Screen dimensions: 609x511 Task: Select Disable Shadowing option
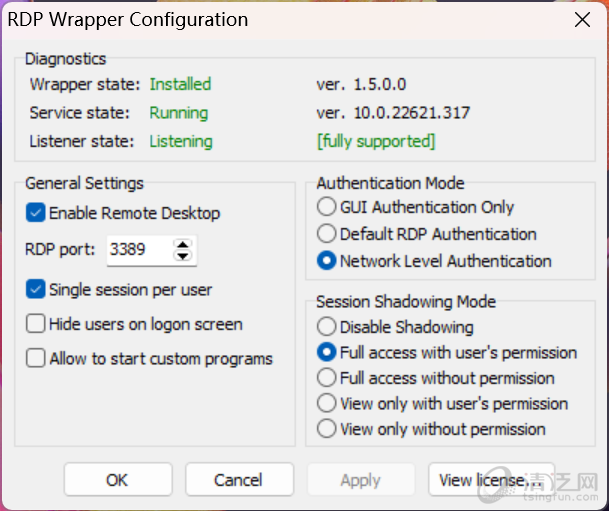(x=326, y=327)
